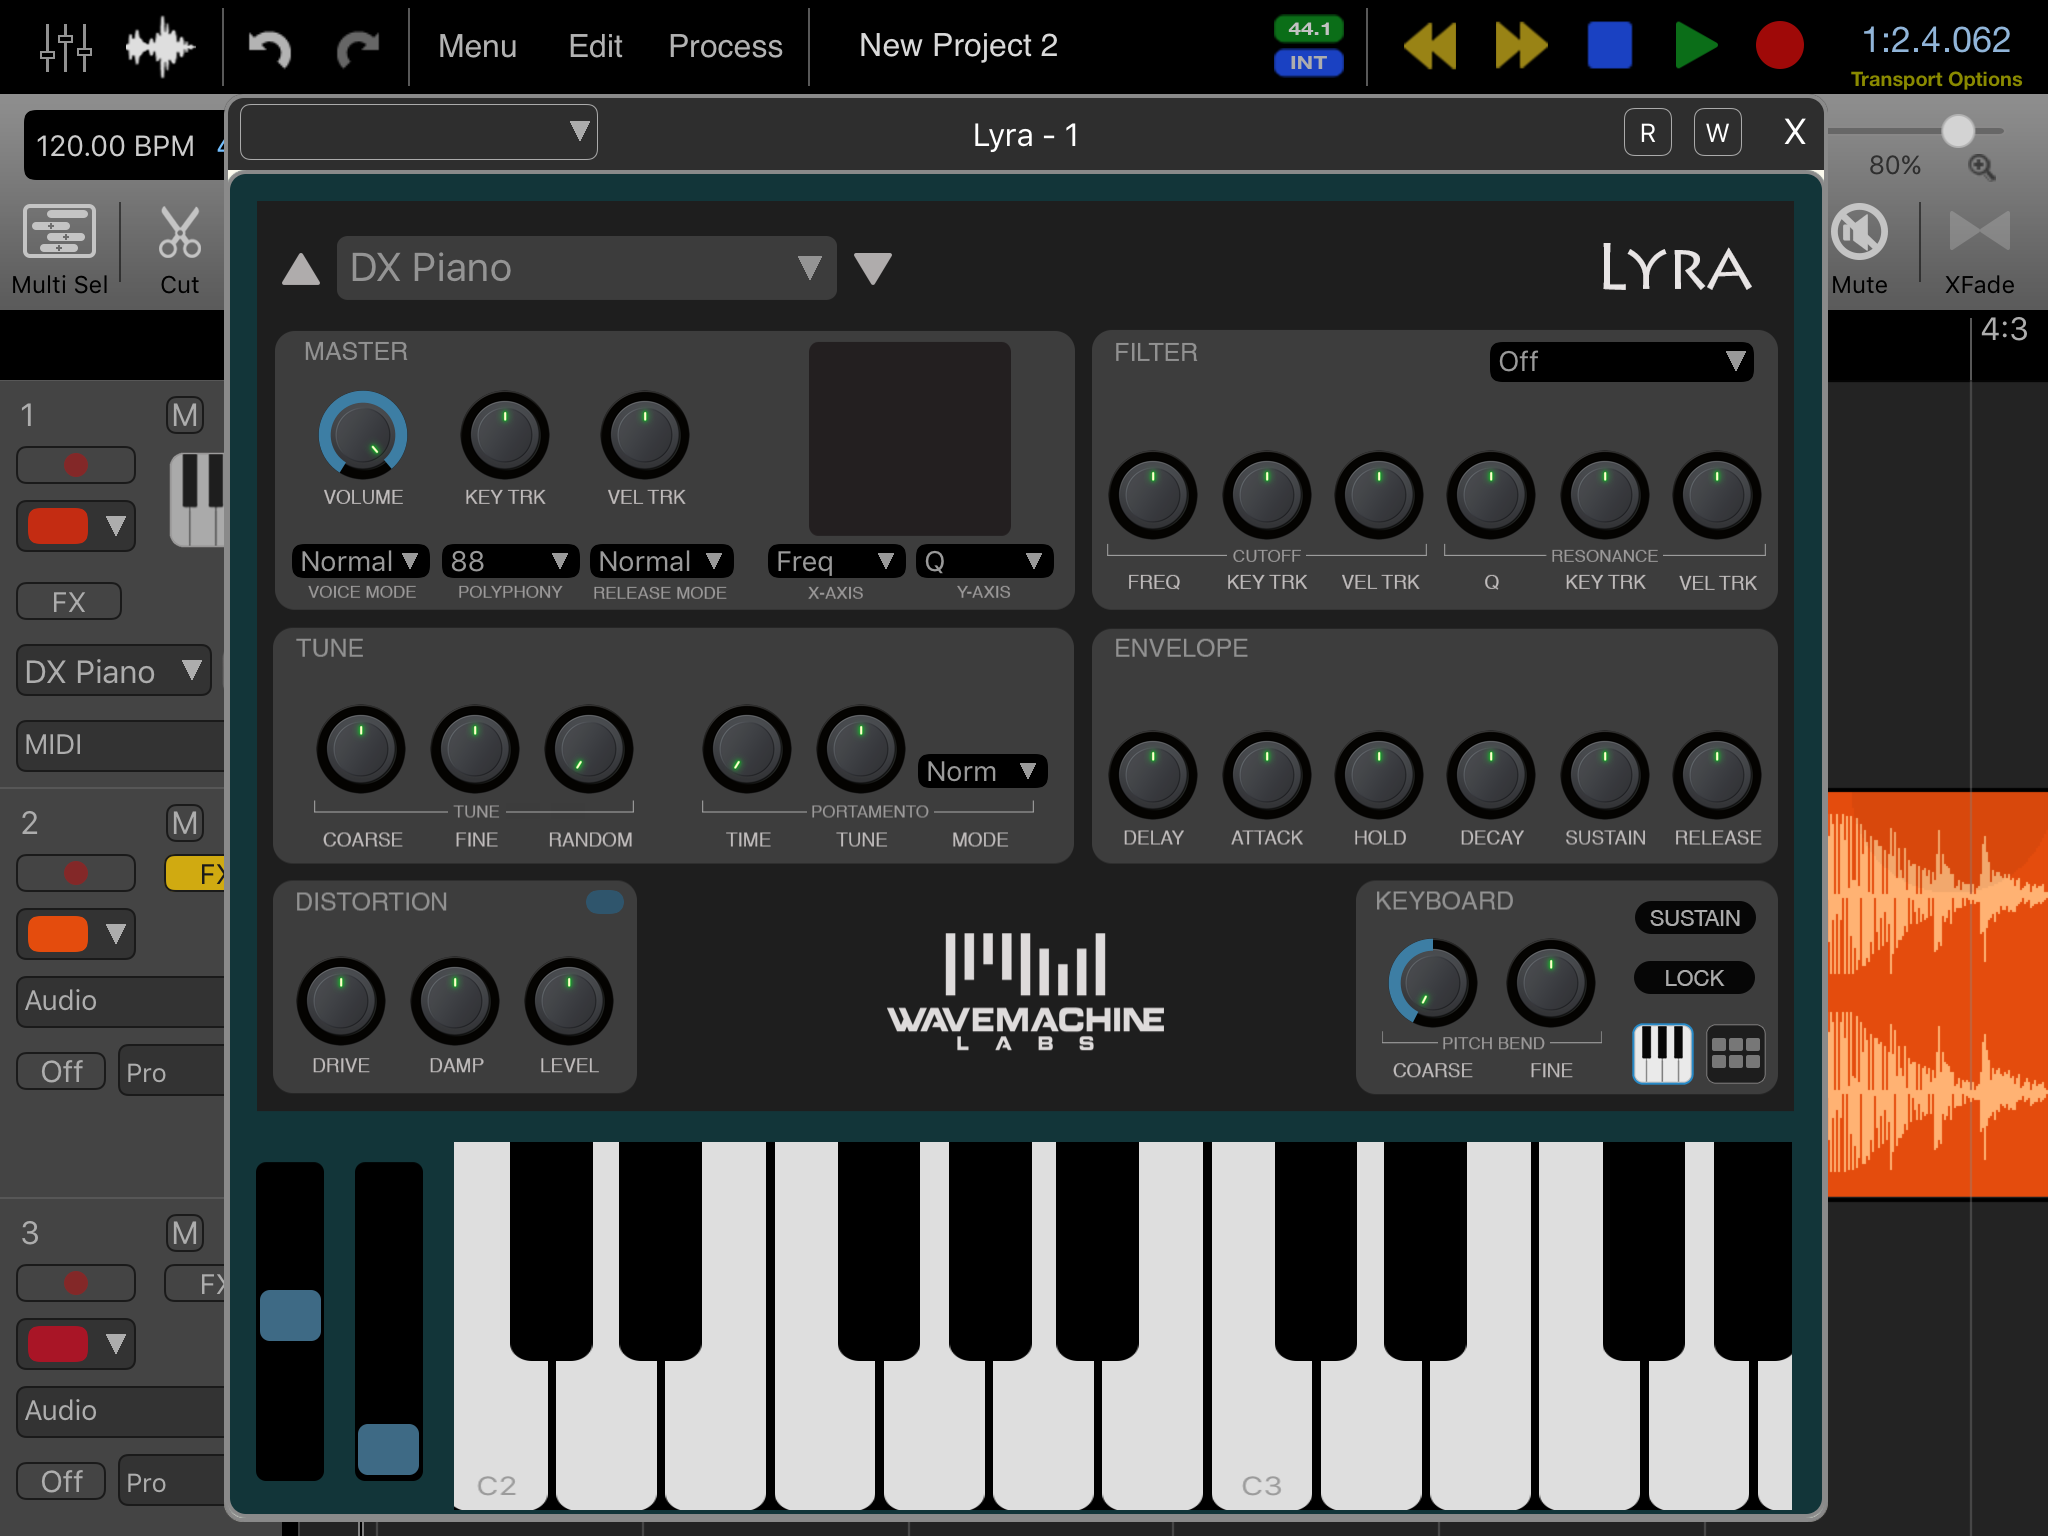Open the Y-AXIS Q dropdown
Viewport: 2048px width, 1536px height.
tap(984, 561)
